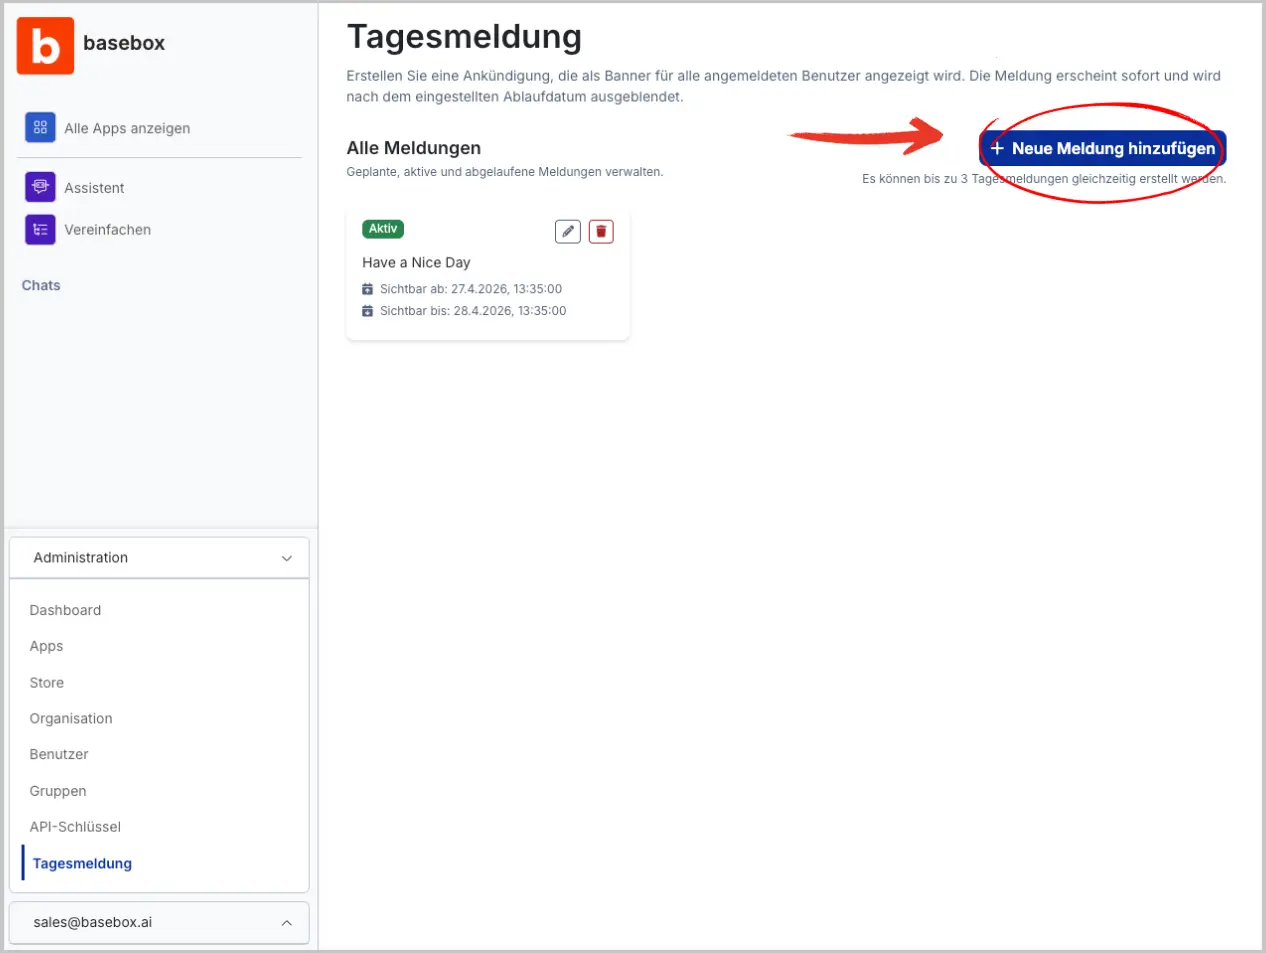Open the Store admin page

47,683
